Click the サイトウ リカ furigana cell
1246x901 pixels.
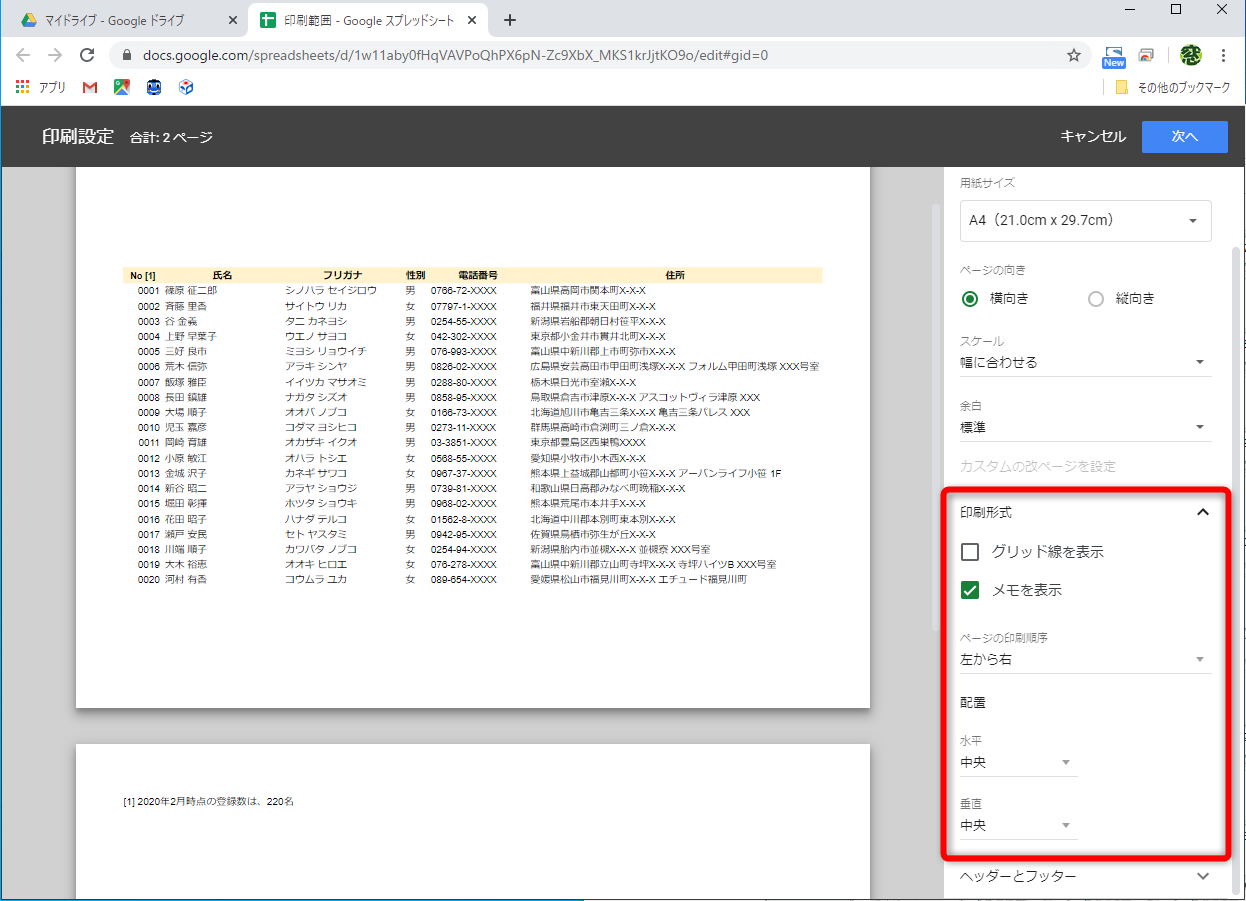tap(316, 306)
